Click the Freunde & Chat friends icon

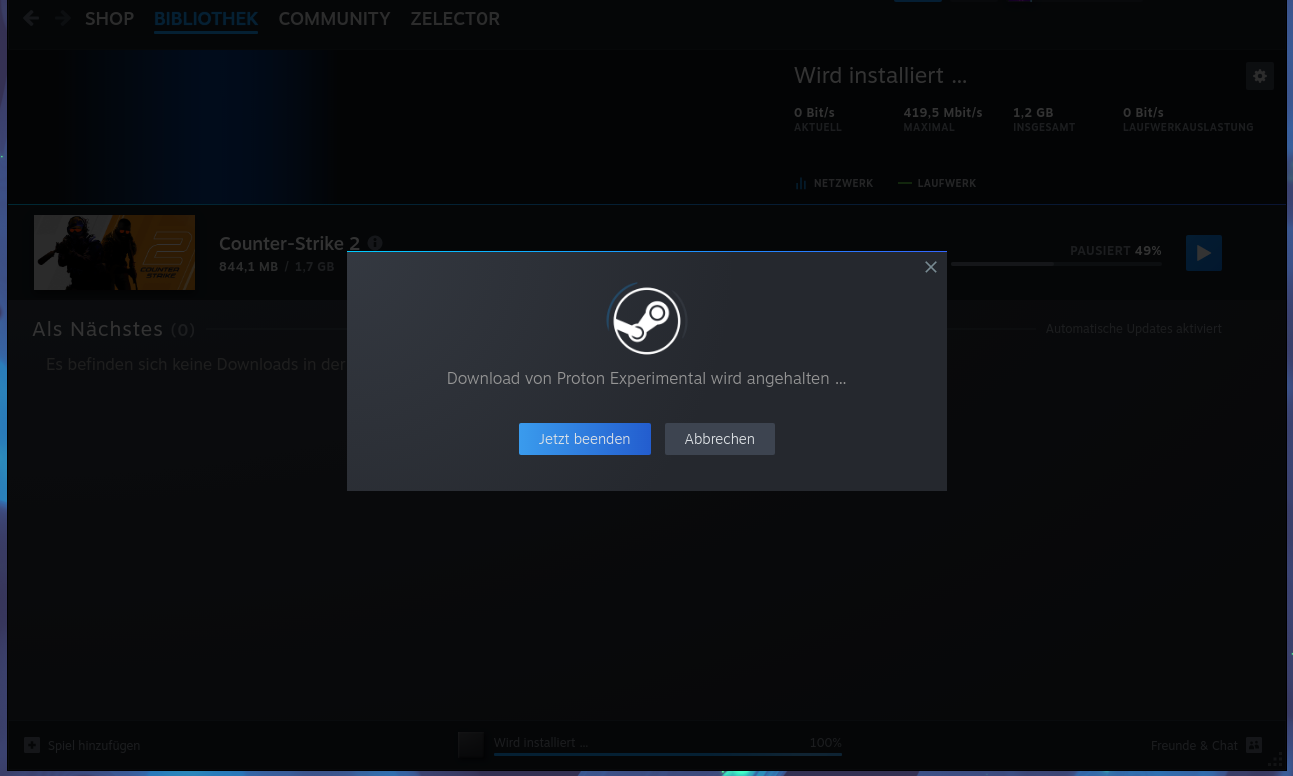tap(1254, 745)
